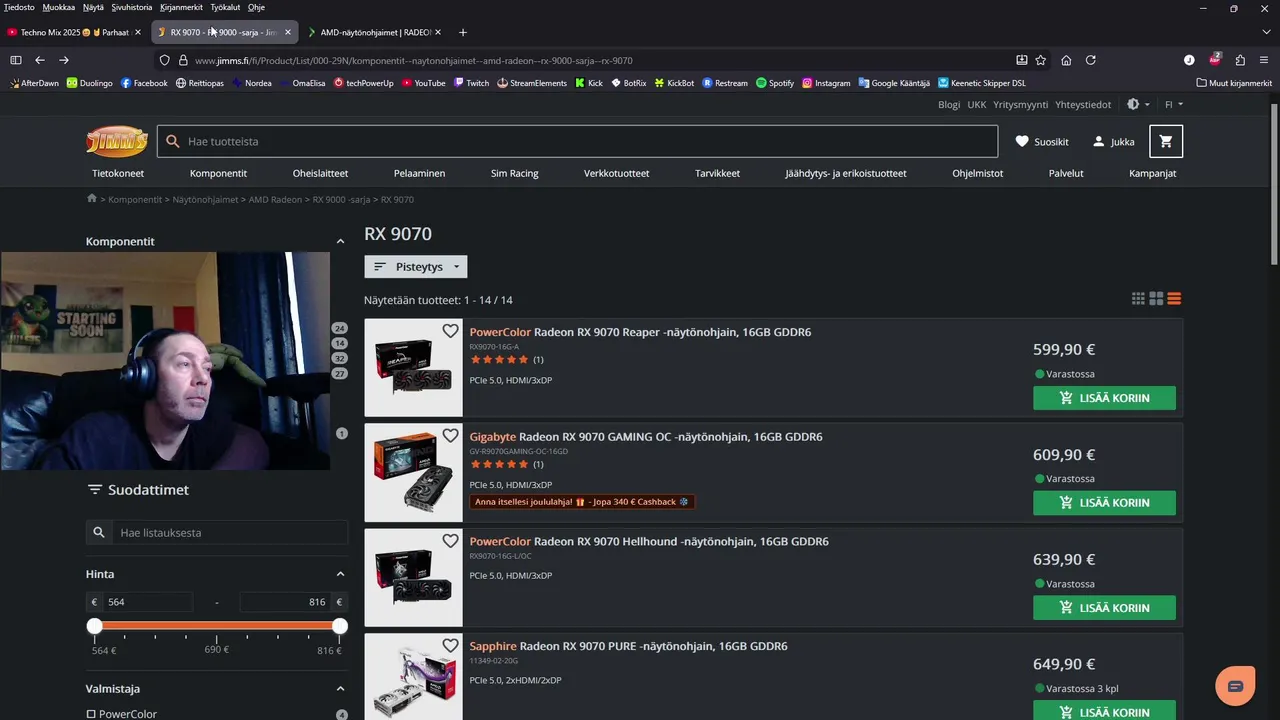Click the search magnifier in Hae tuotteista field
Viewport: 1280px width, 720px height.
pyautogui.click(x=173, y=142)
